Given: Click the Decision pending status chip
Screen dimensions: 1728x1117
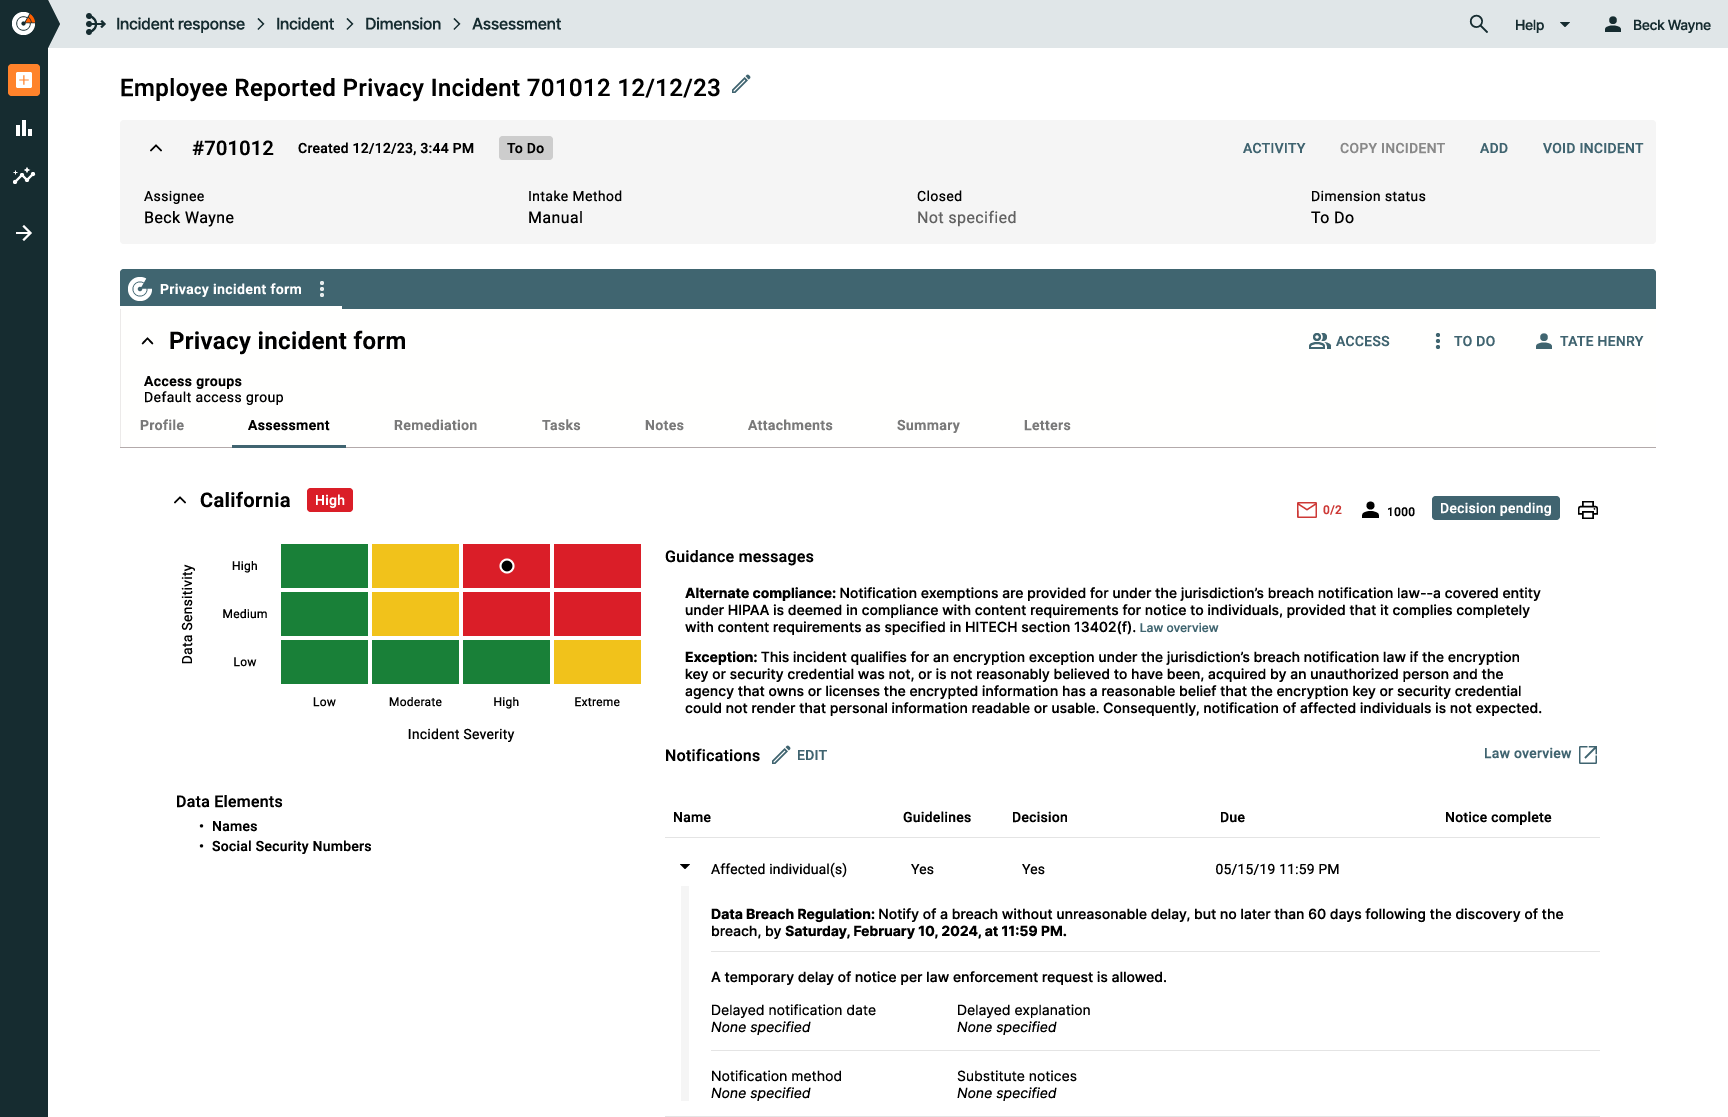Looking at the screenshot, I should tap(1495, 508).
